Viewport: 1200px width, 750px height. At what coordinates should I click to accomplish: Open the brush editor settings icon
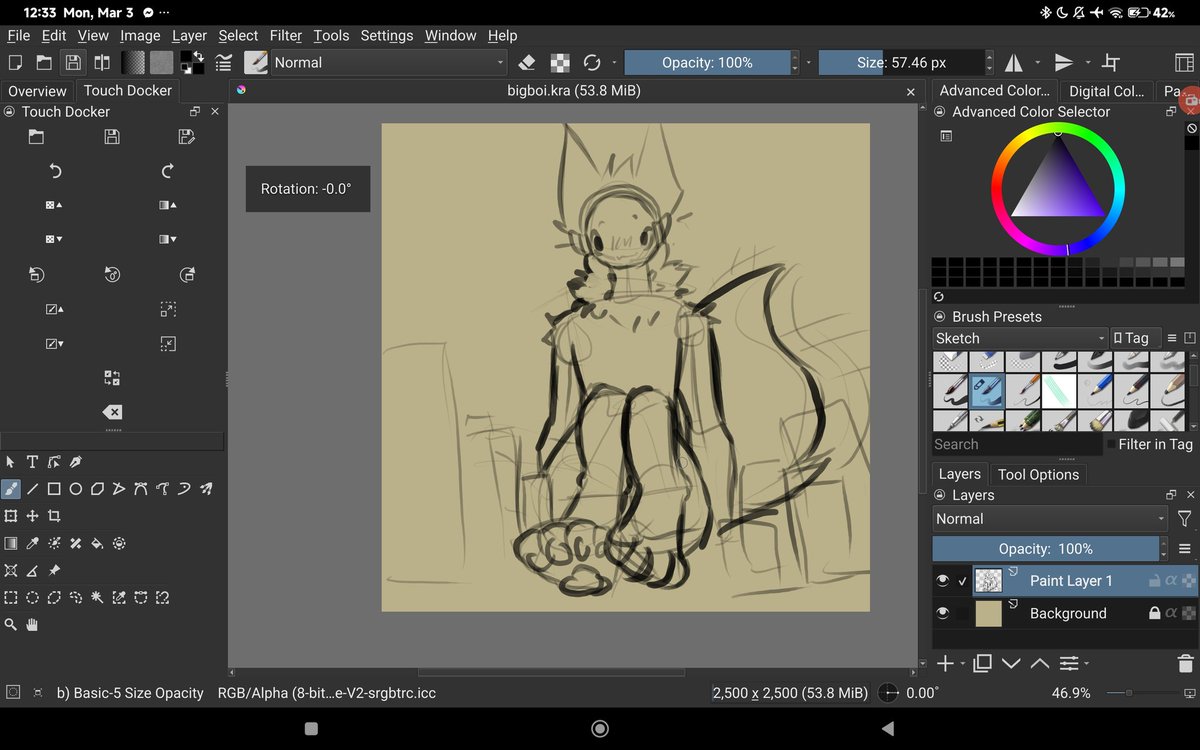(224, 62)
